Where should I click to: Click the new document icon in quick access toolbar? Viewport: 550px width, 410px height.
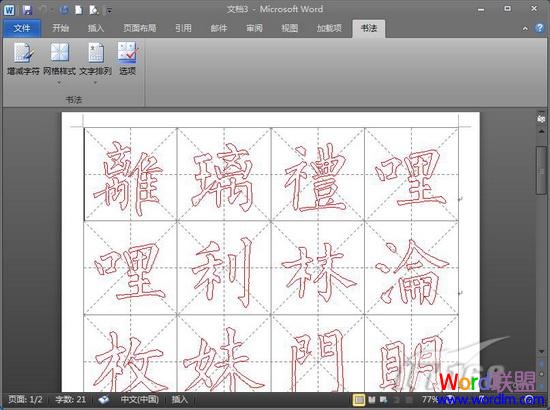[79, 10]
